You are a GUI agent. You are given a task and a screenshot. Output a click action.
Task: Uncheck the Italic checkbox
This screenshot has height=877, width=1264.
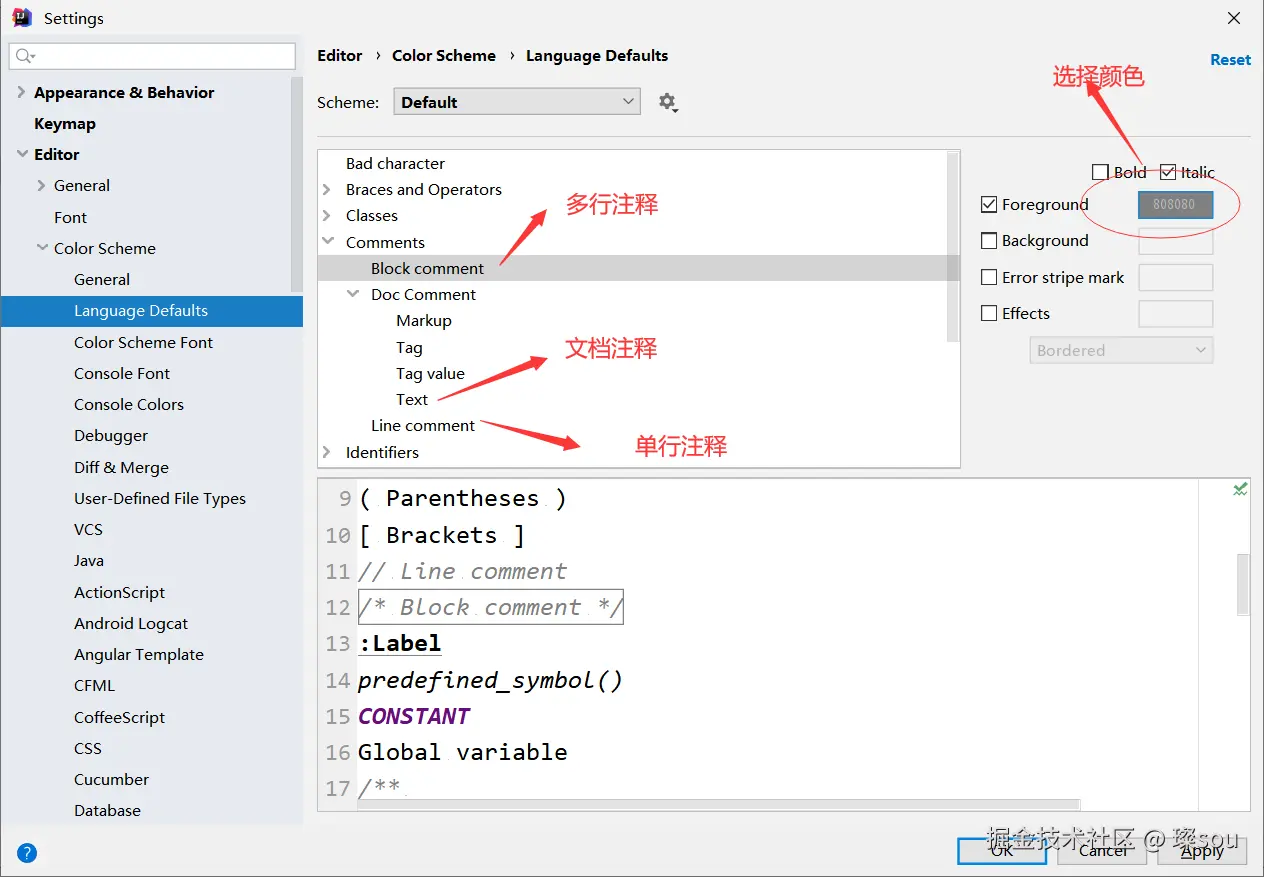pos(1168,172)
